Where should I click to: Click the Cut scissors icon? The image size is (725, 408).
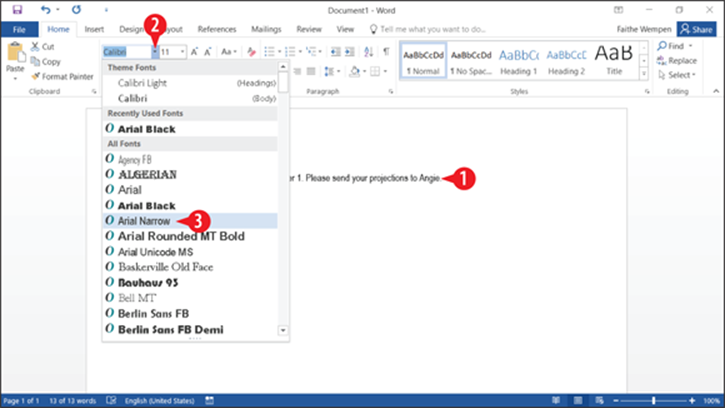click(35, 46)
